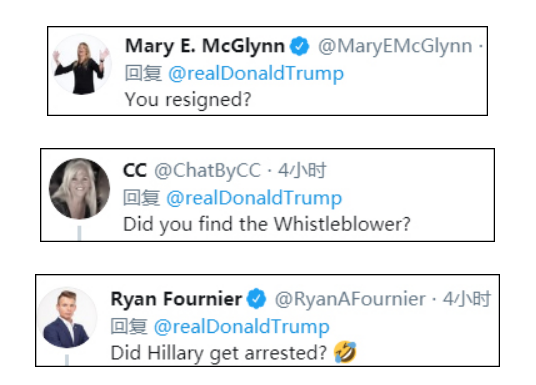This screenshot has height=385, width=536.
Task: Open @realDonaldTrump mention in Ryan's reply
Action: pos(242,327)
